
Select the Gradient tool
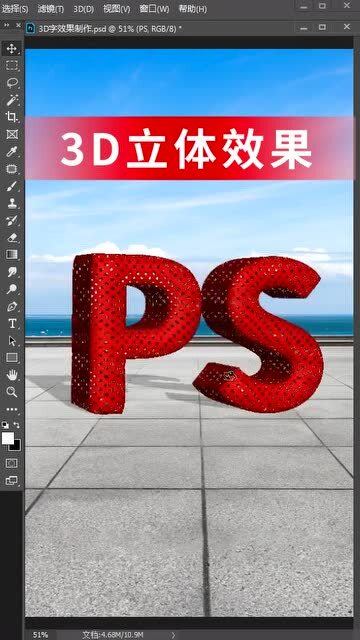click(x=12, y=255)
